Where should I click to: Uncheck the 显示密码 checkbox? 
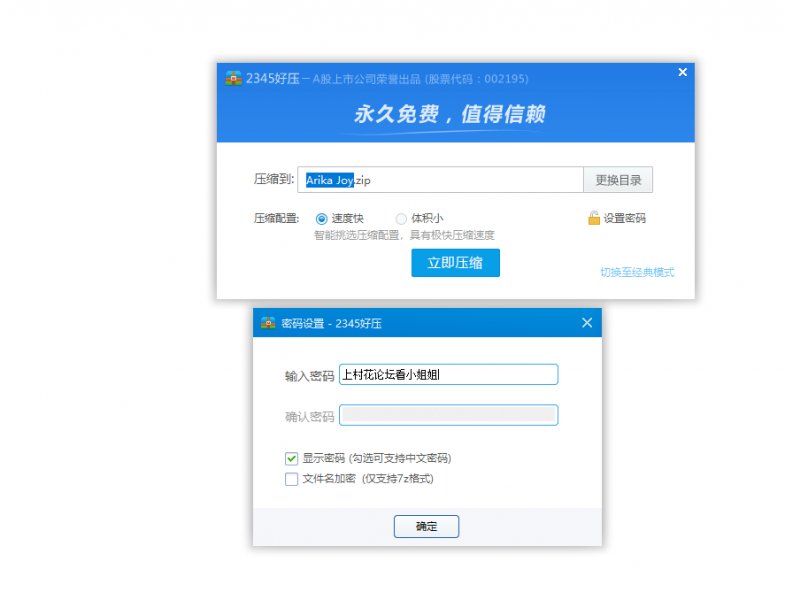coord(292,458)
